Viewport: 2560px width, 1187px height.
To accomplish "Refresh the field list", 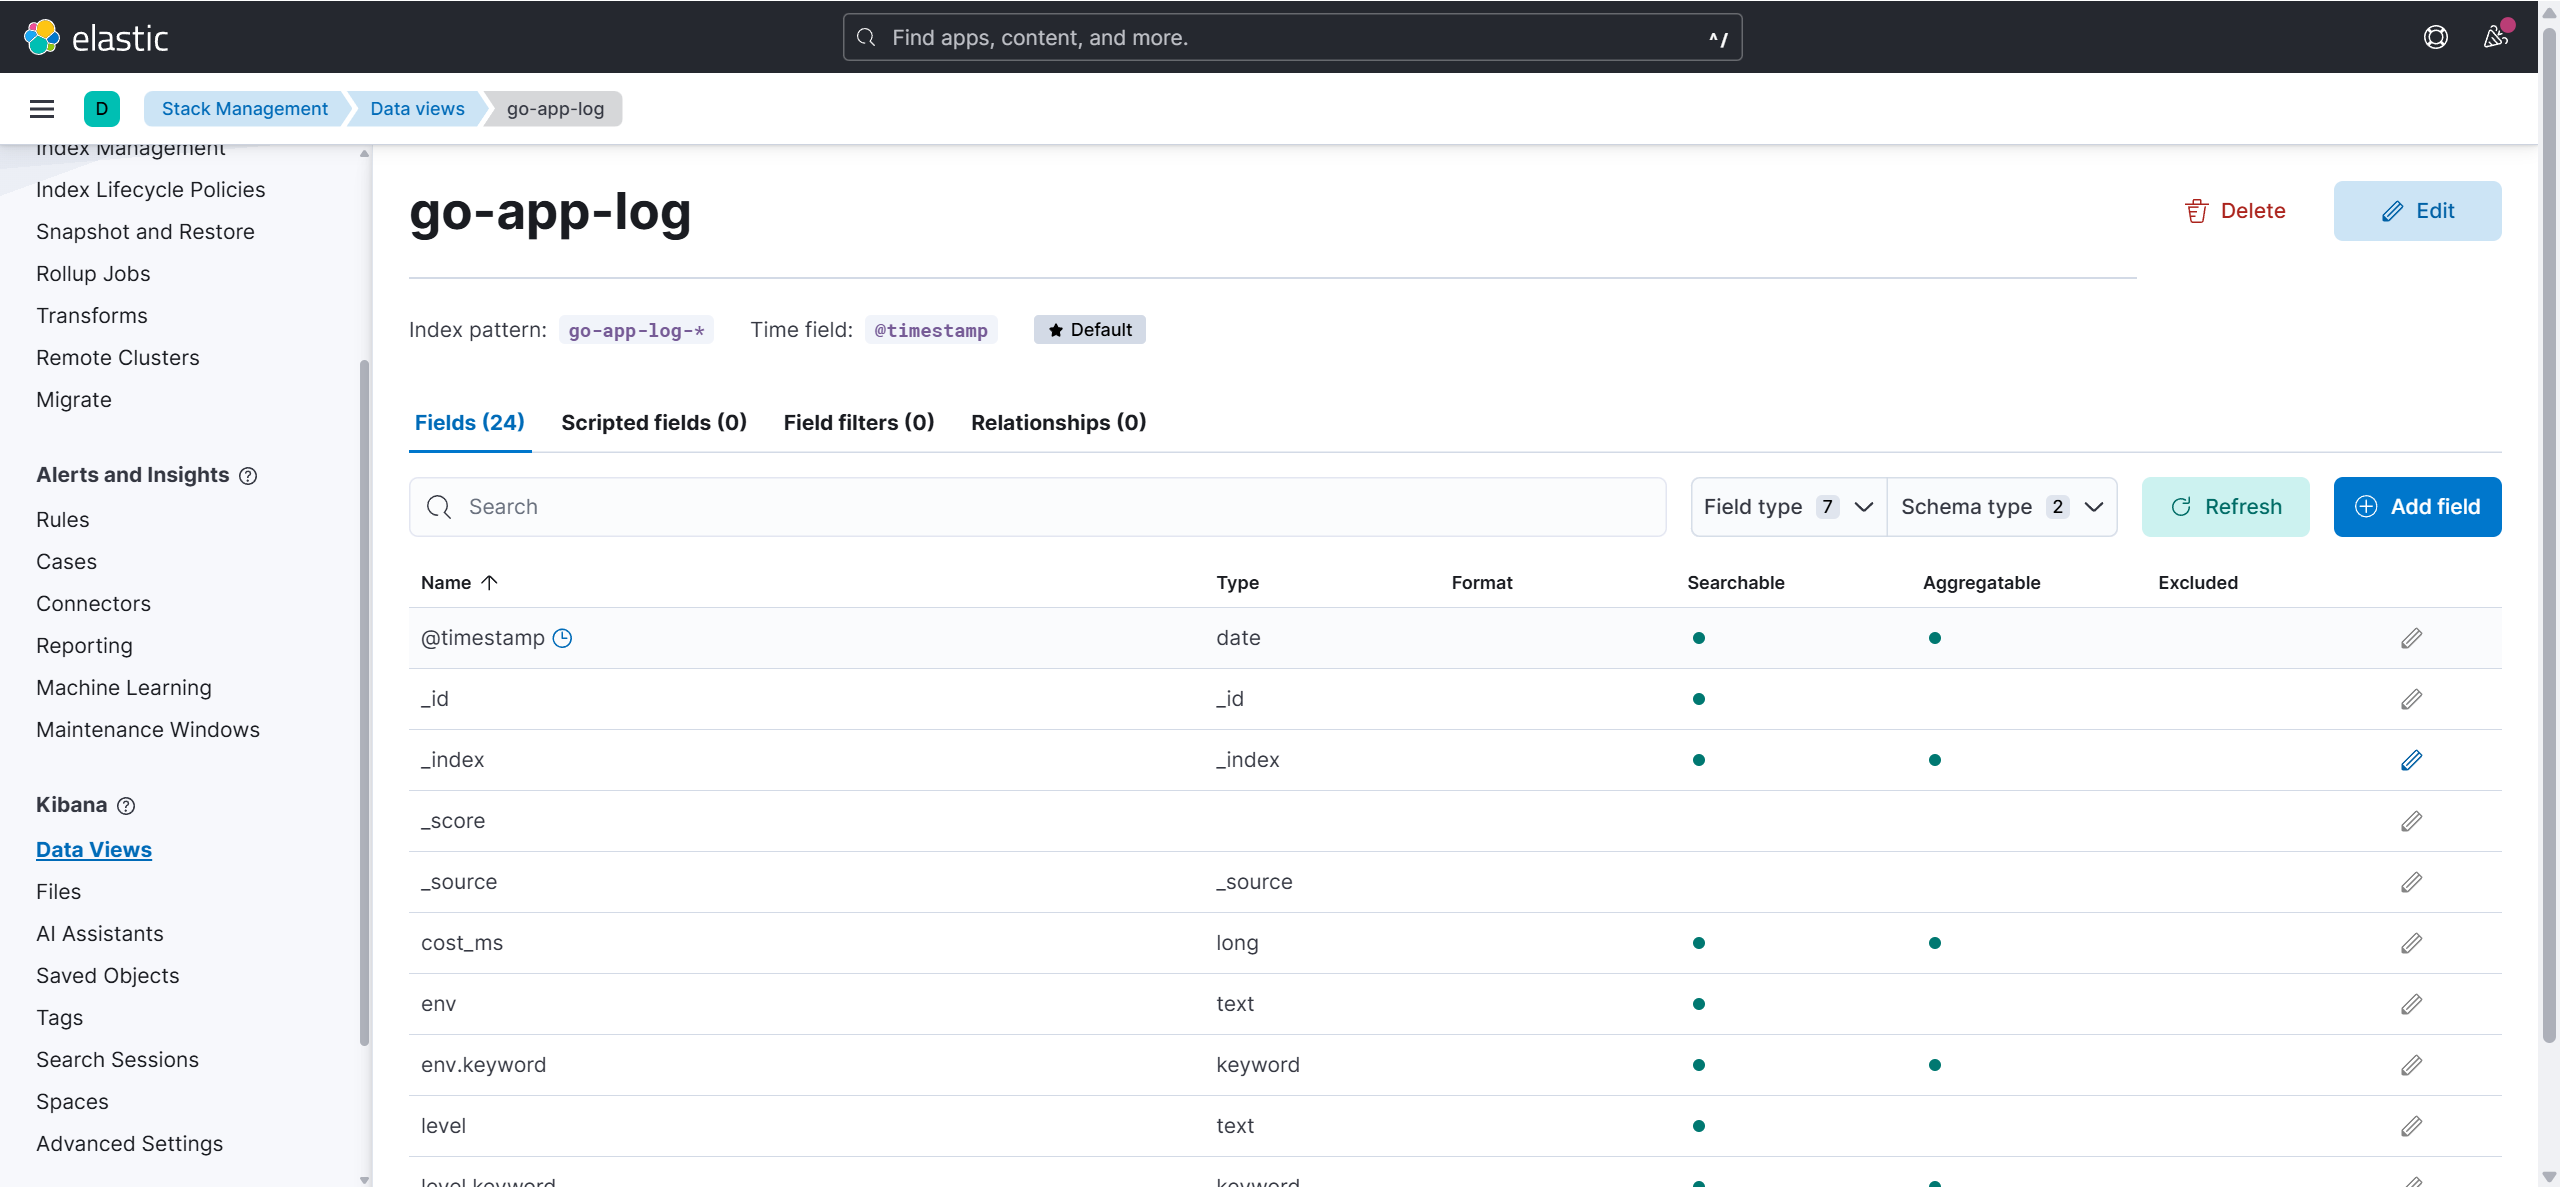I will (x=2225, y=507).
